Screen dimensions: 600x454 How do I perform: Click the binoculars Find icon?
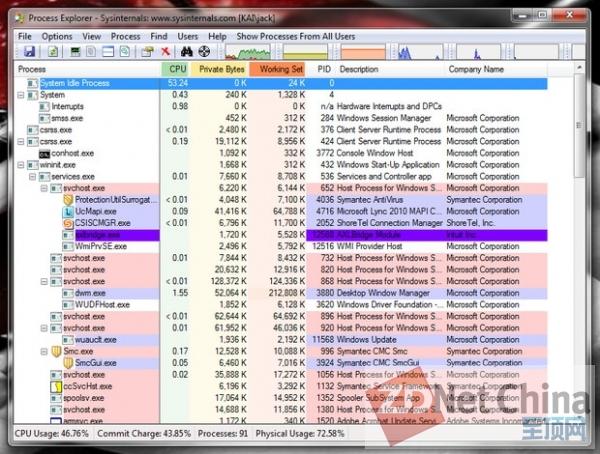(x=187, y=51)
